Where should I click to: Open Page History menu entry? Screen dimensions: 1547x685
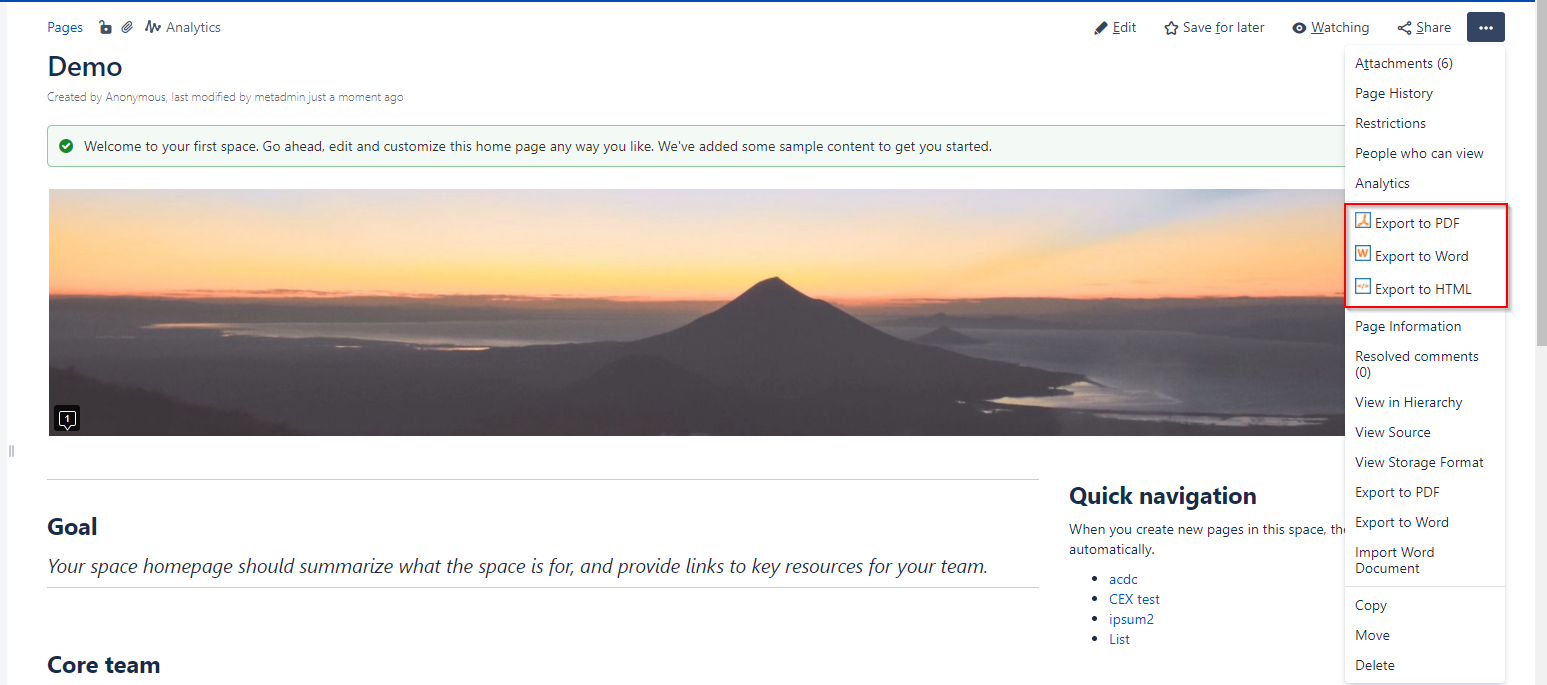pos(1425,93)
